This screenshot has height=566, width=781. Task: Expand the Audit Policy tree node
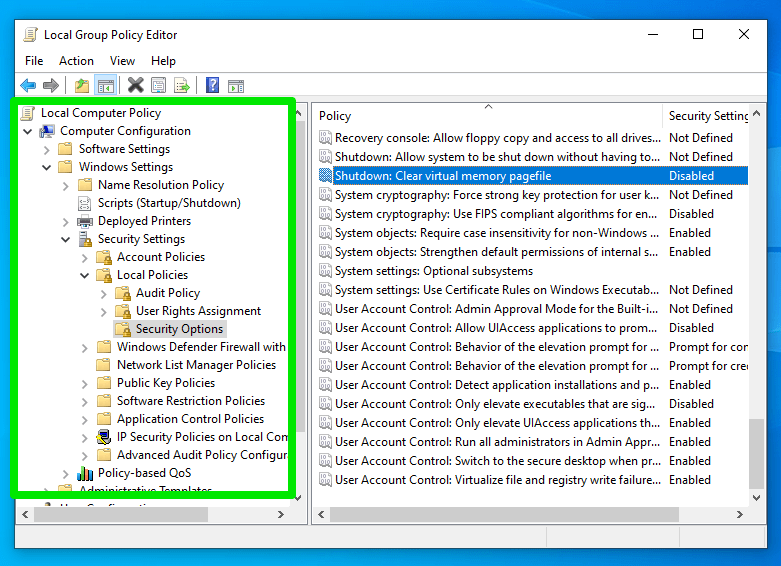point(104,293)
